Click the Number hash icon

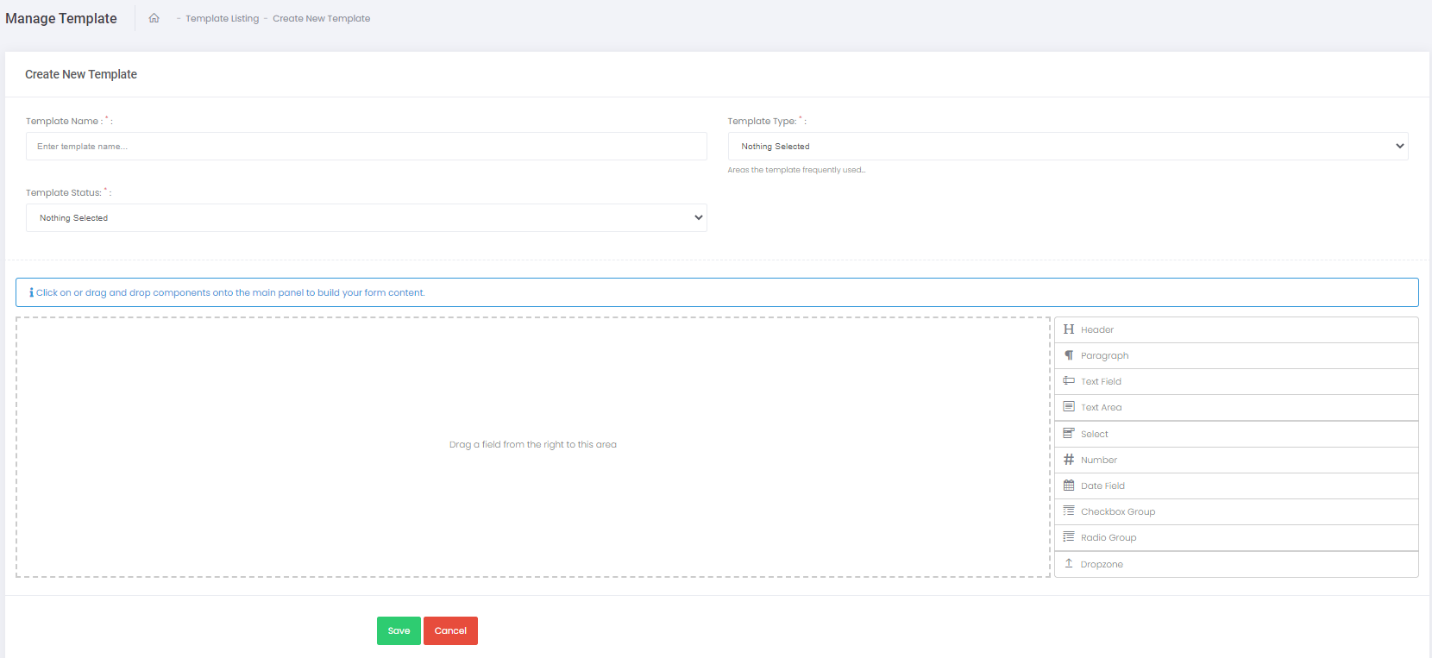1068,460
